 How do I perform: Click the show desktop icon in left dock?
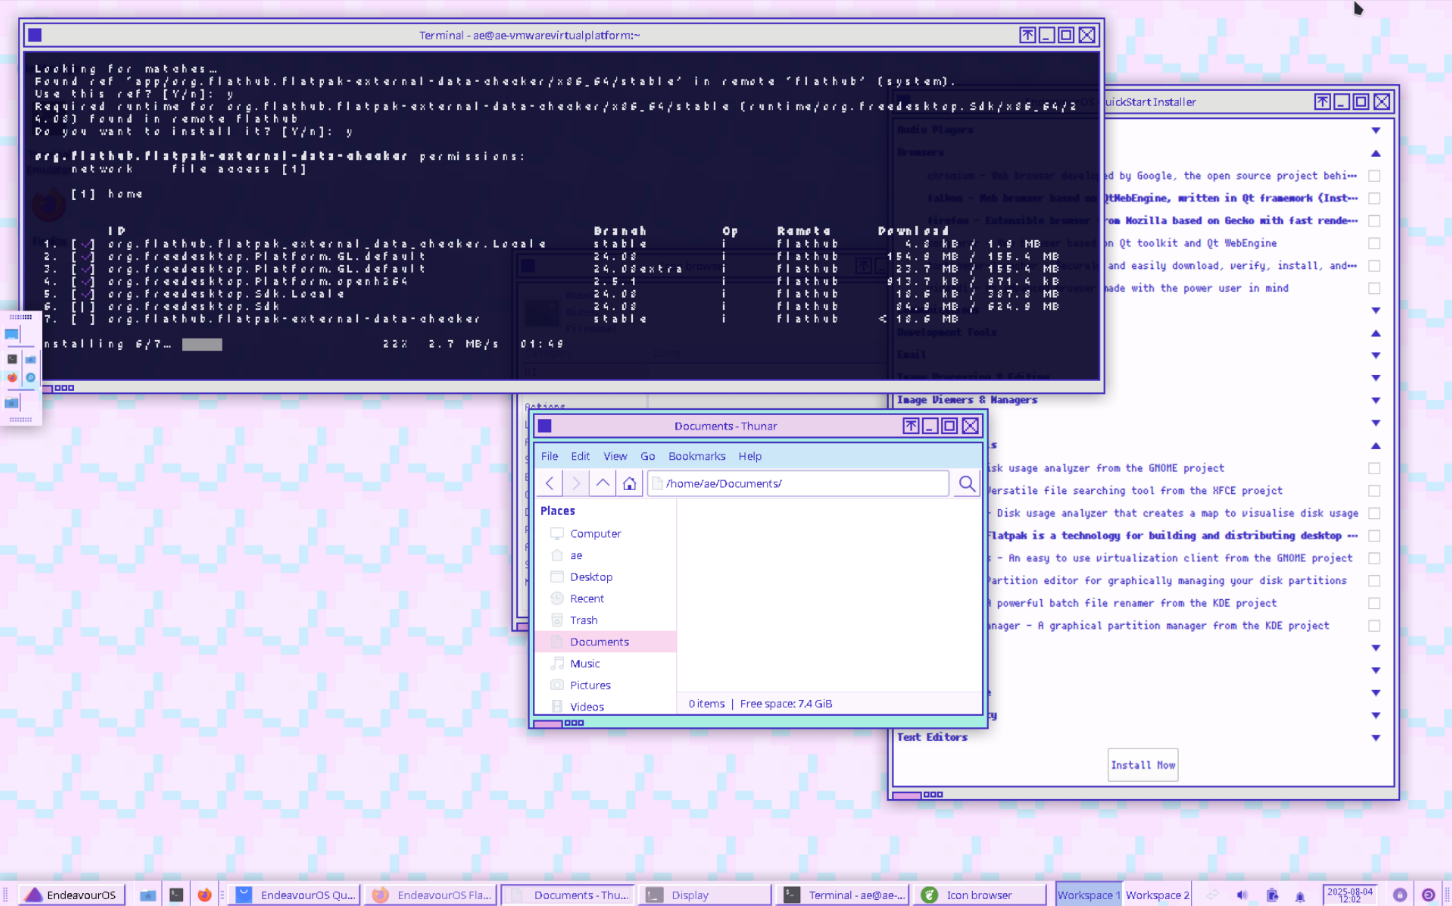(x=12, y=334)
